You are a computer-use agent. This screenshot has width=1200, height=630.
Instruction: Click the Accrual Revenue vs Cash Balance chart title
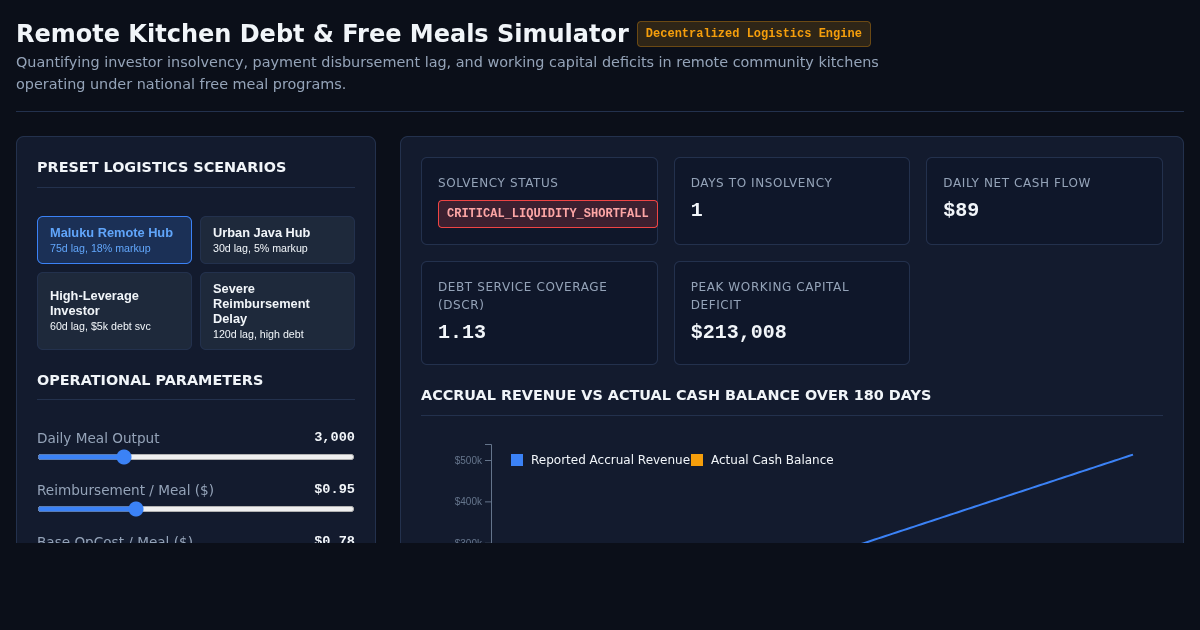click(x=676, y=395)
